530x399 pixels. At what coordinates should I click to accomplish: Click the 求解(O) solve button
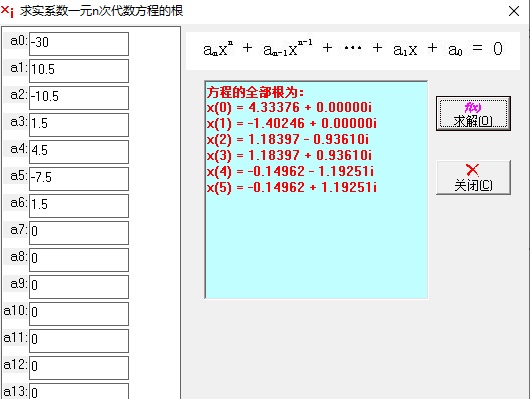point(473,114)
